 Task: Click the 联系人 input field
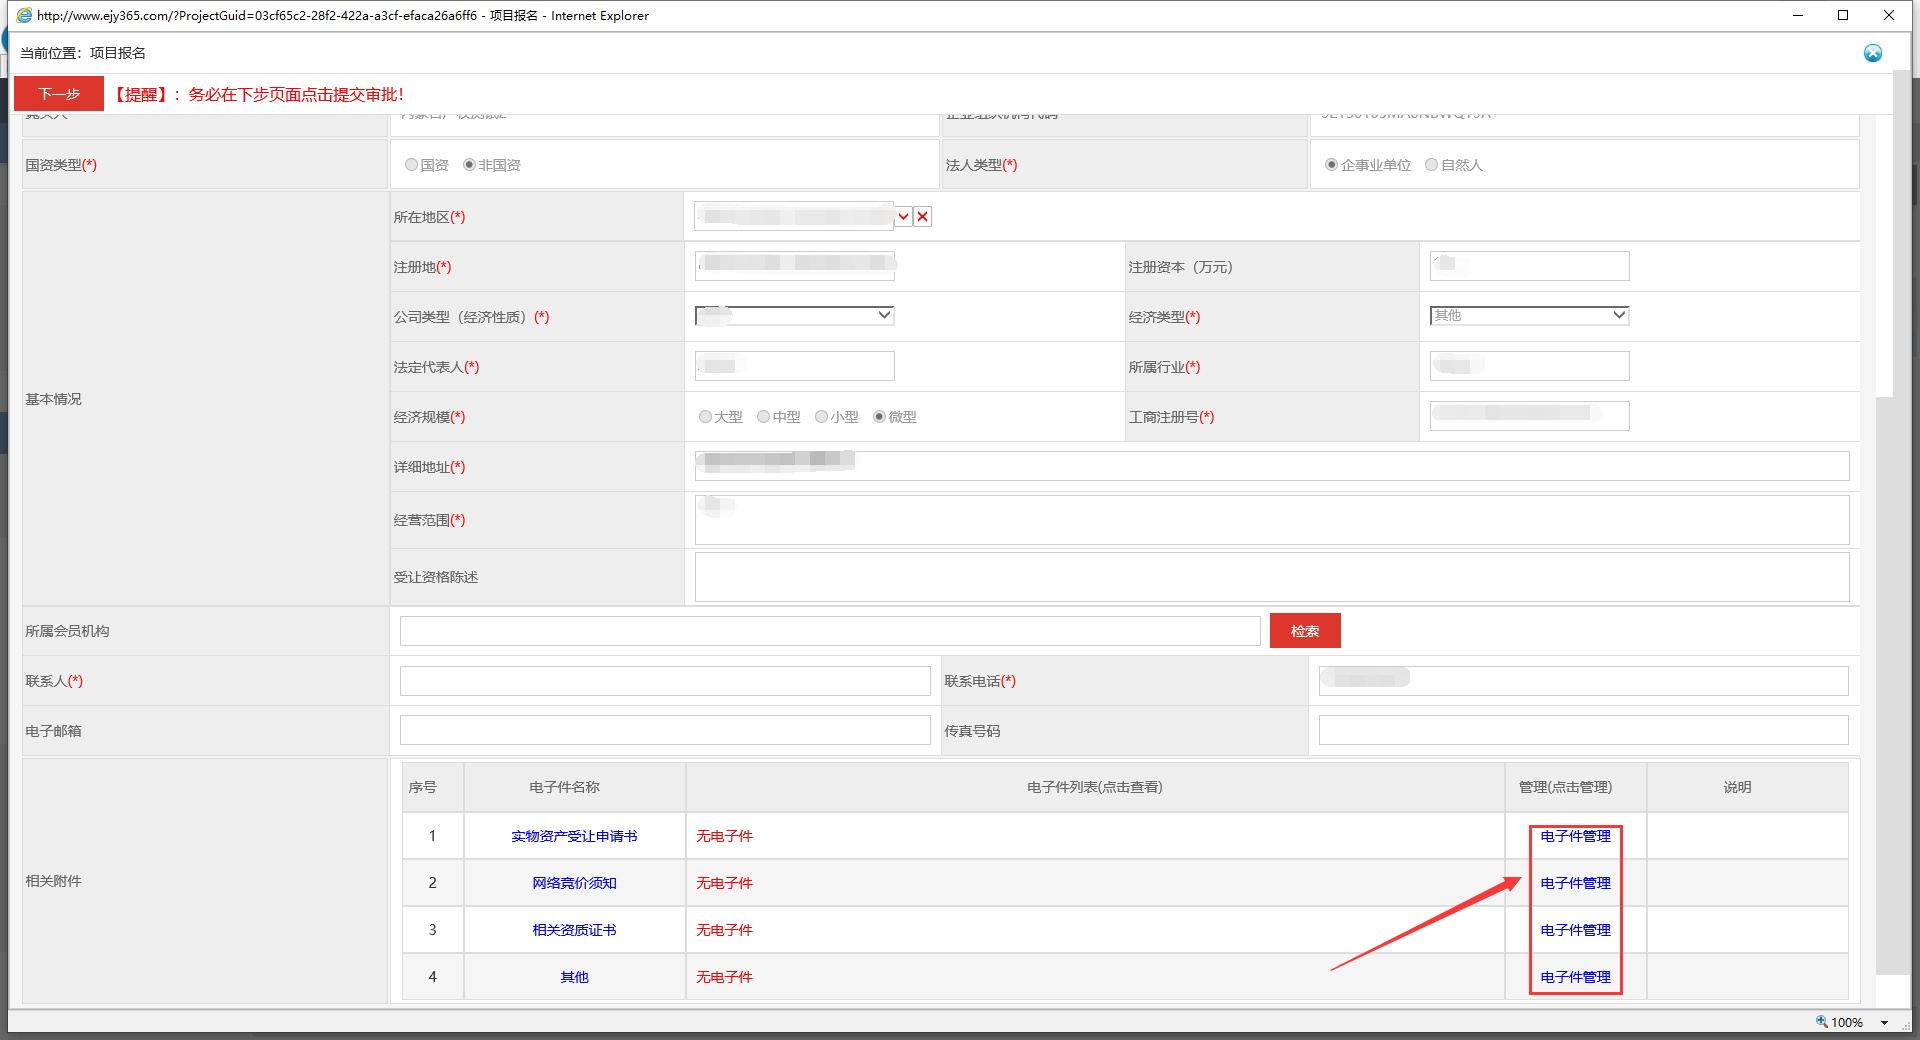pyautogui.click(x=665, y=681)
